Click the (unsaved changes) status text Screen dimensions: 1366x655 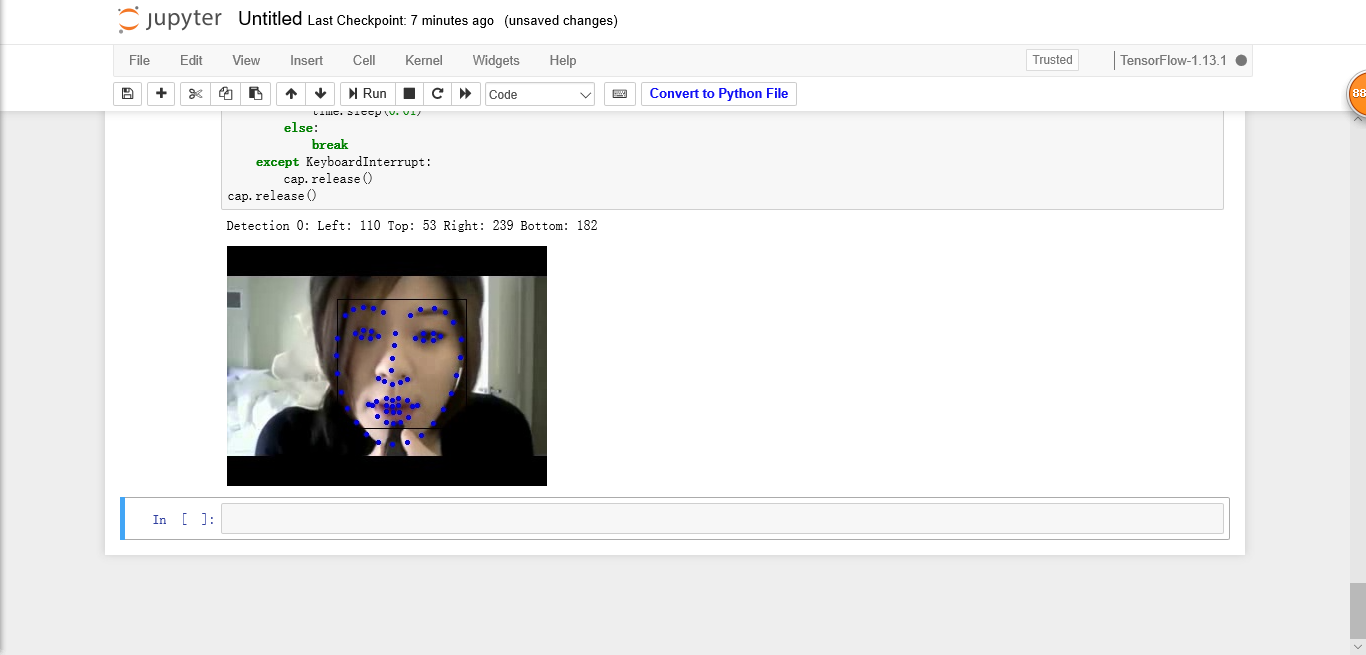[x=561, y=20]
